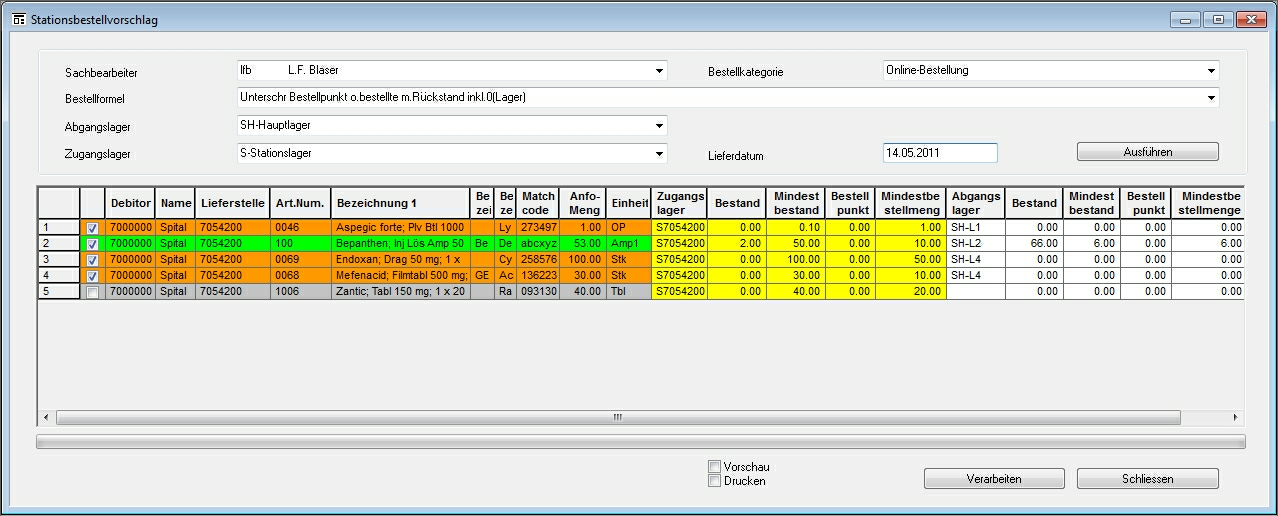Expand the Bestellkategorie dropdown
The width and height of the screenshot is (1278, 516).
[x=1211, y=71]
